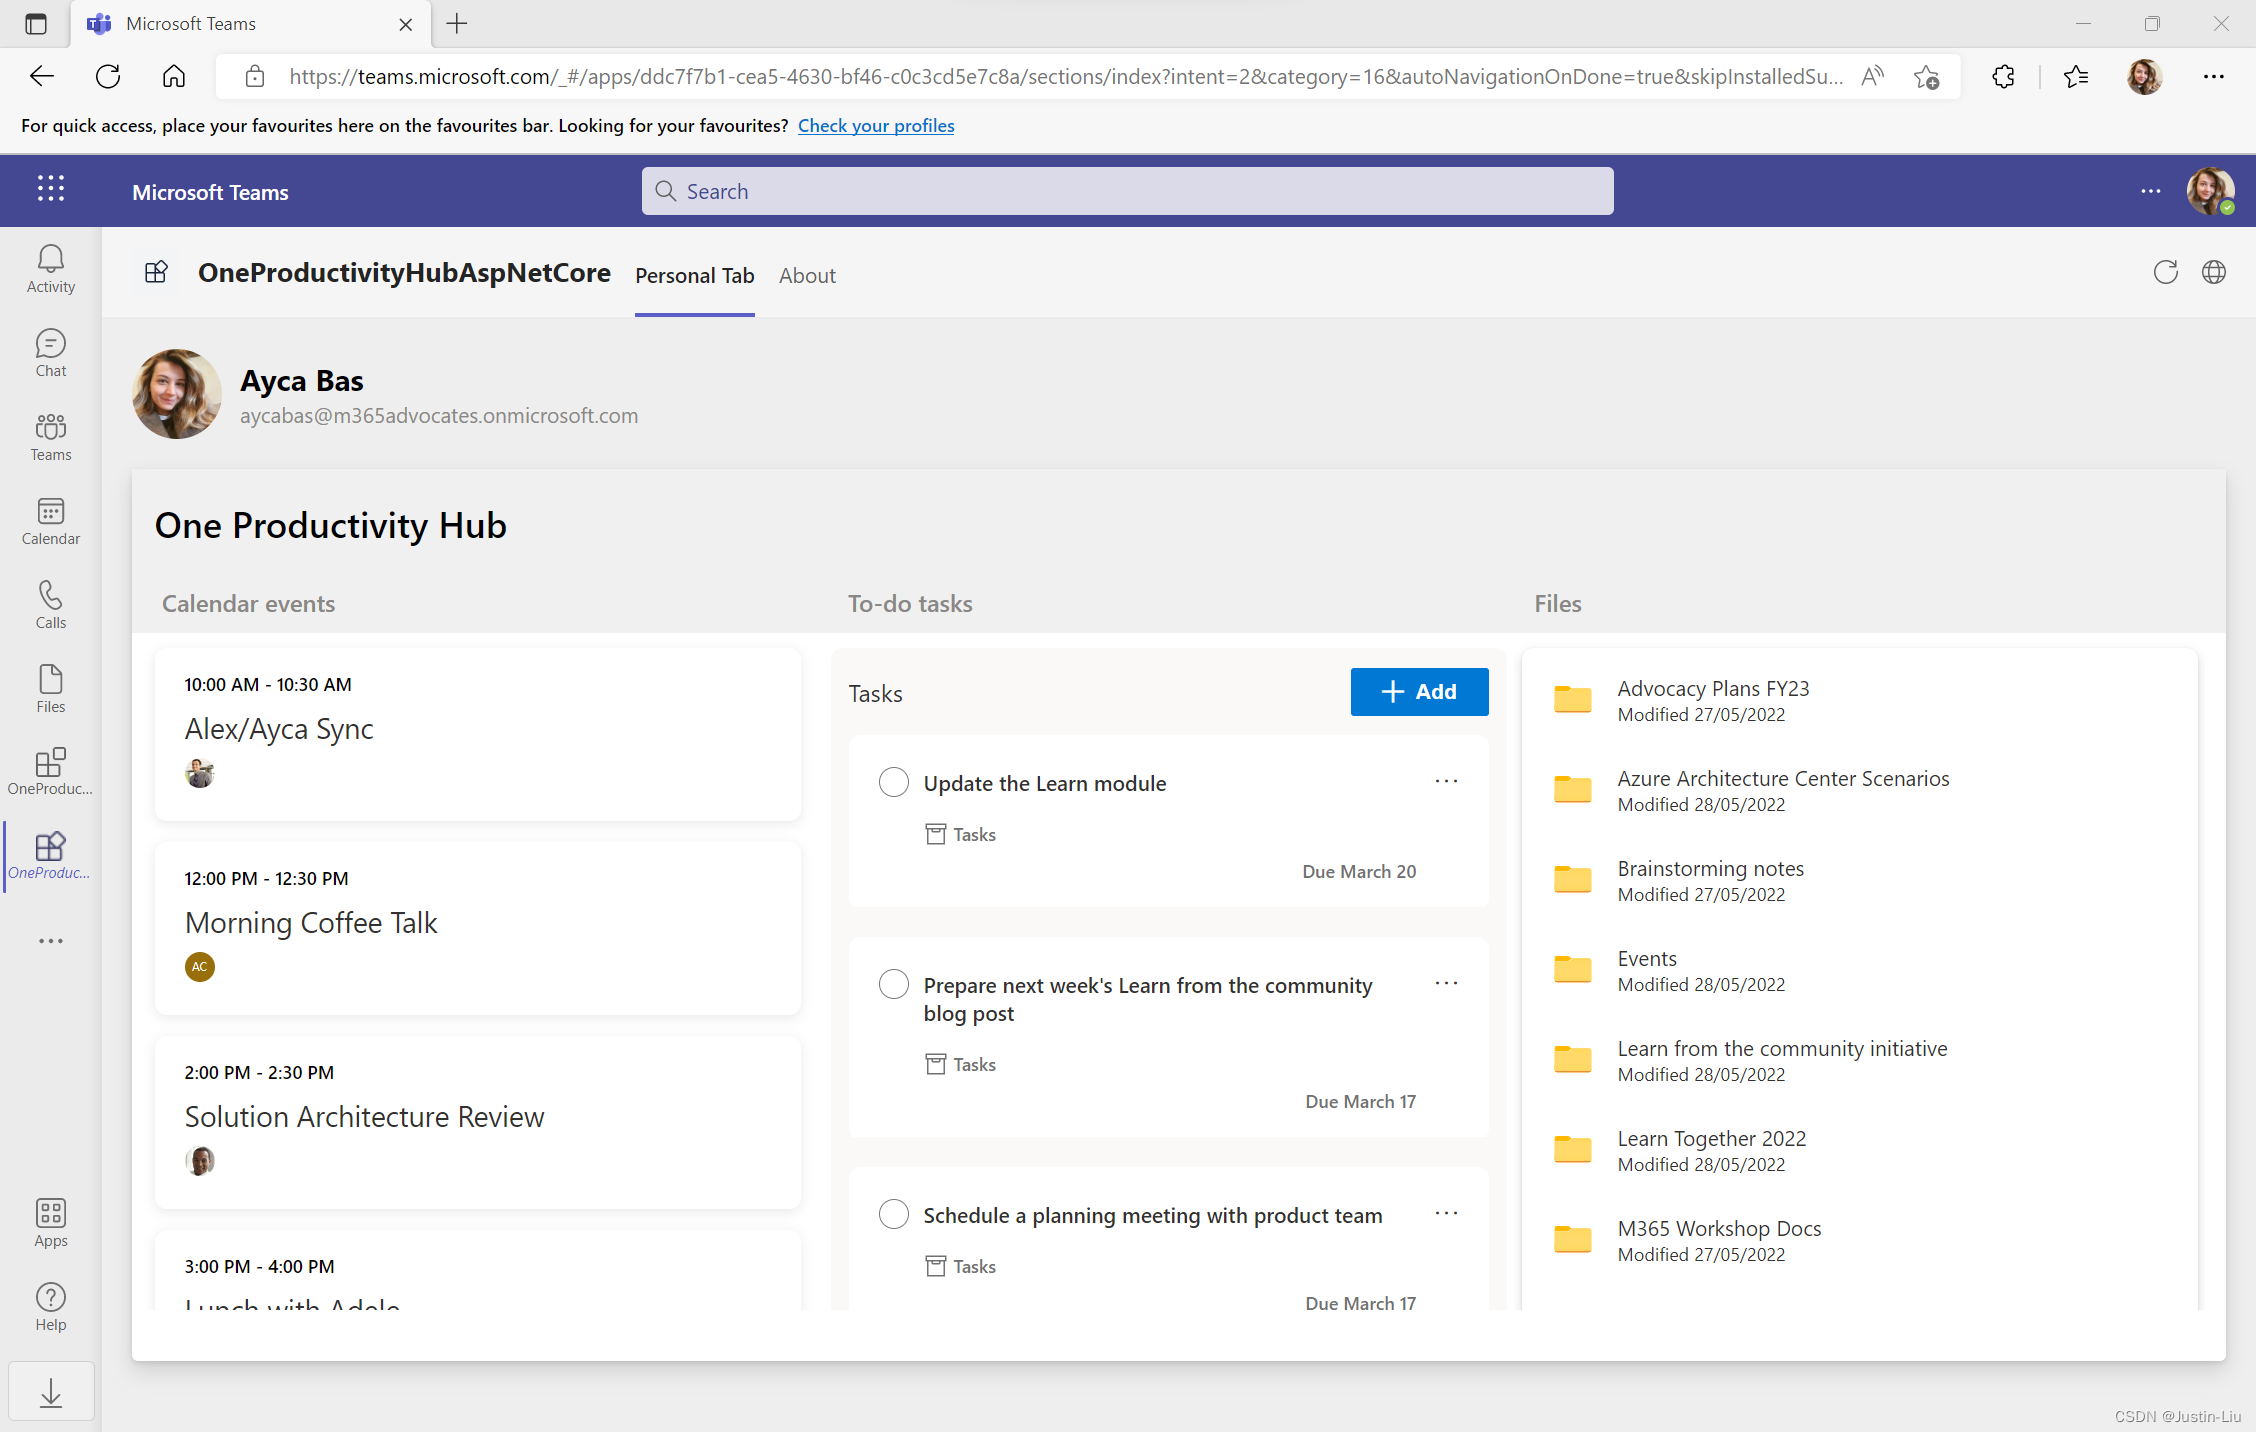Open Teams section in the sidebar
The image size is (2256, 1432).
click(50, 438)
